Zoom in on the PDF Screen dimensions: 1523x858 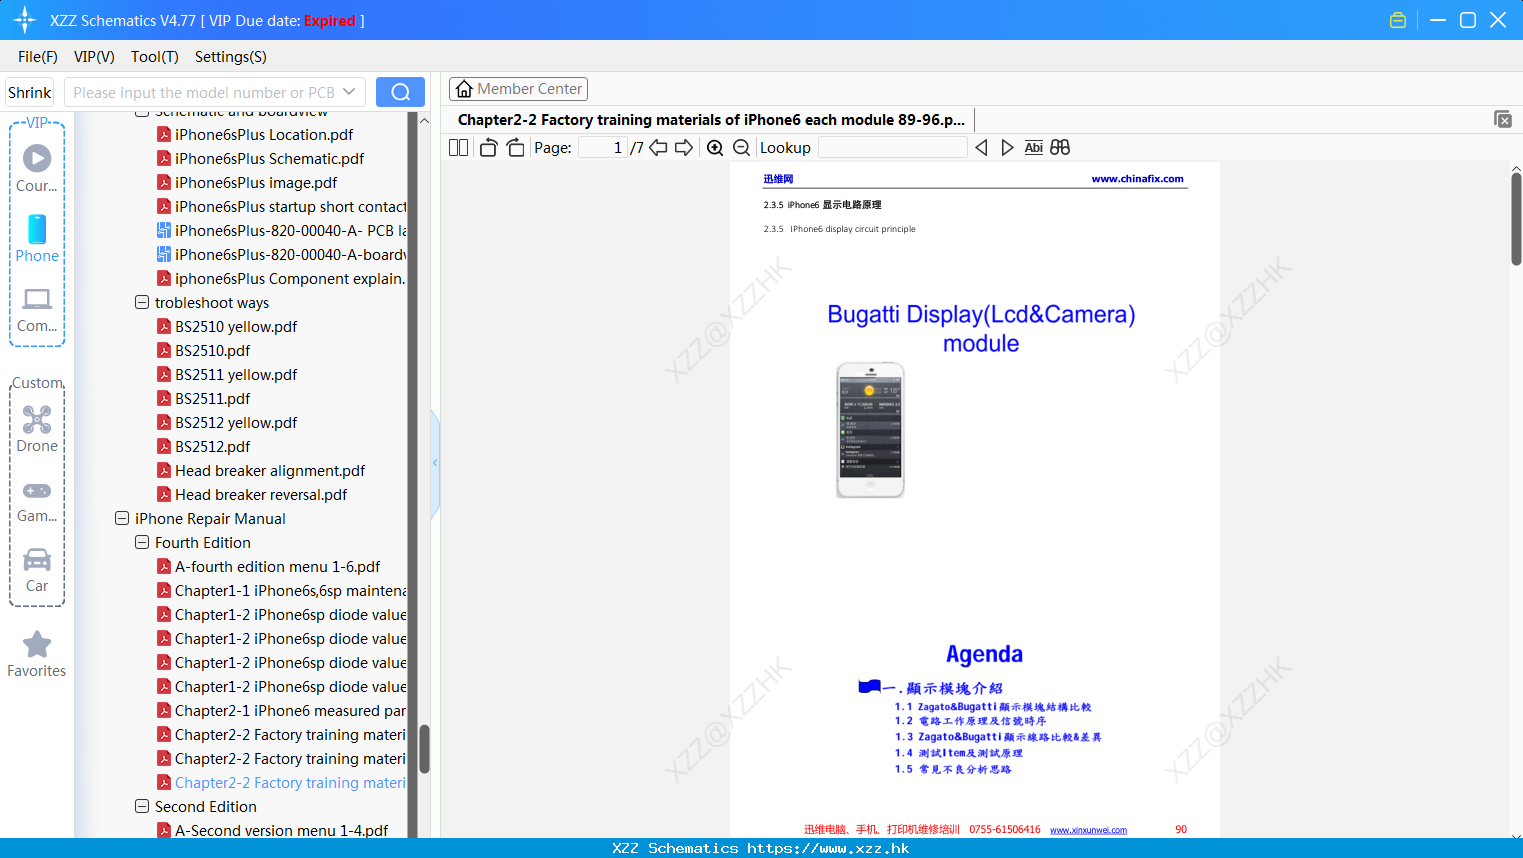pos(715,148)
